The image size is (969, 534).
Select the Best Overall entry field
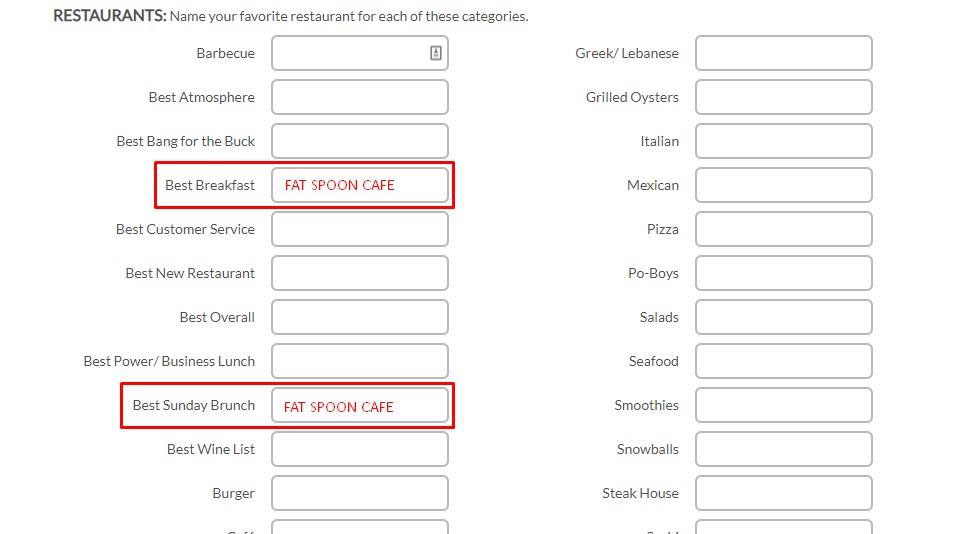[360, 317]
